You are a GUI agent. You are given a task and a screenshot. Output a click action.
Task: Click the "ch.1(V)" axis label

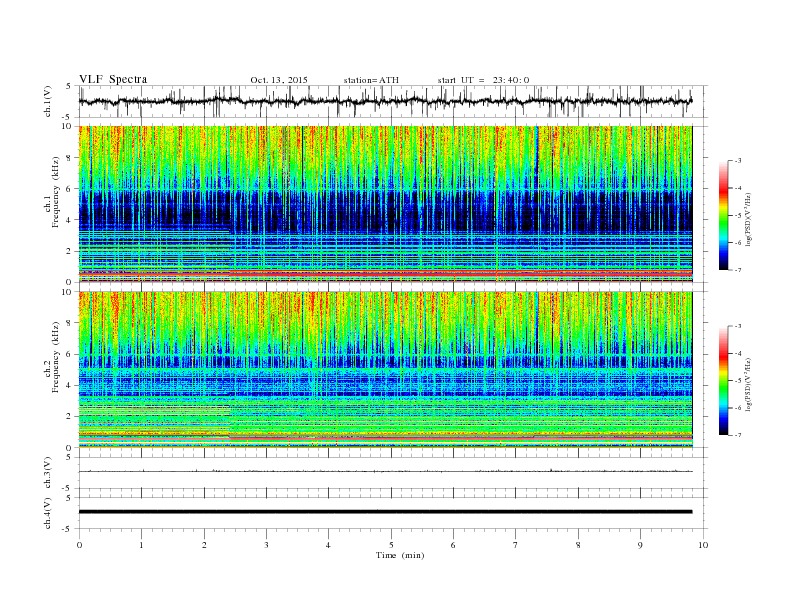point(48,102)
